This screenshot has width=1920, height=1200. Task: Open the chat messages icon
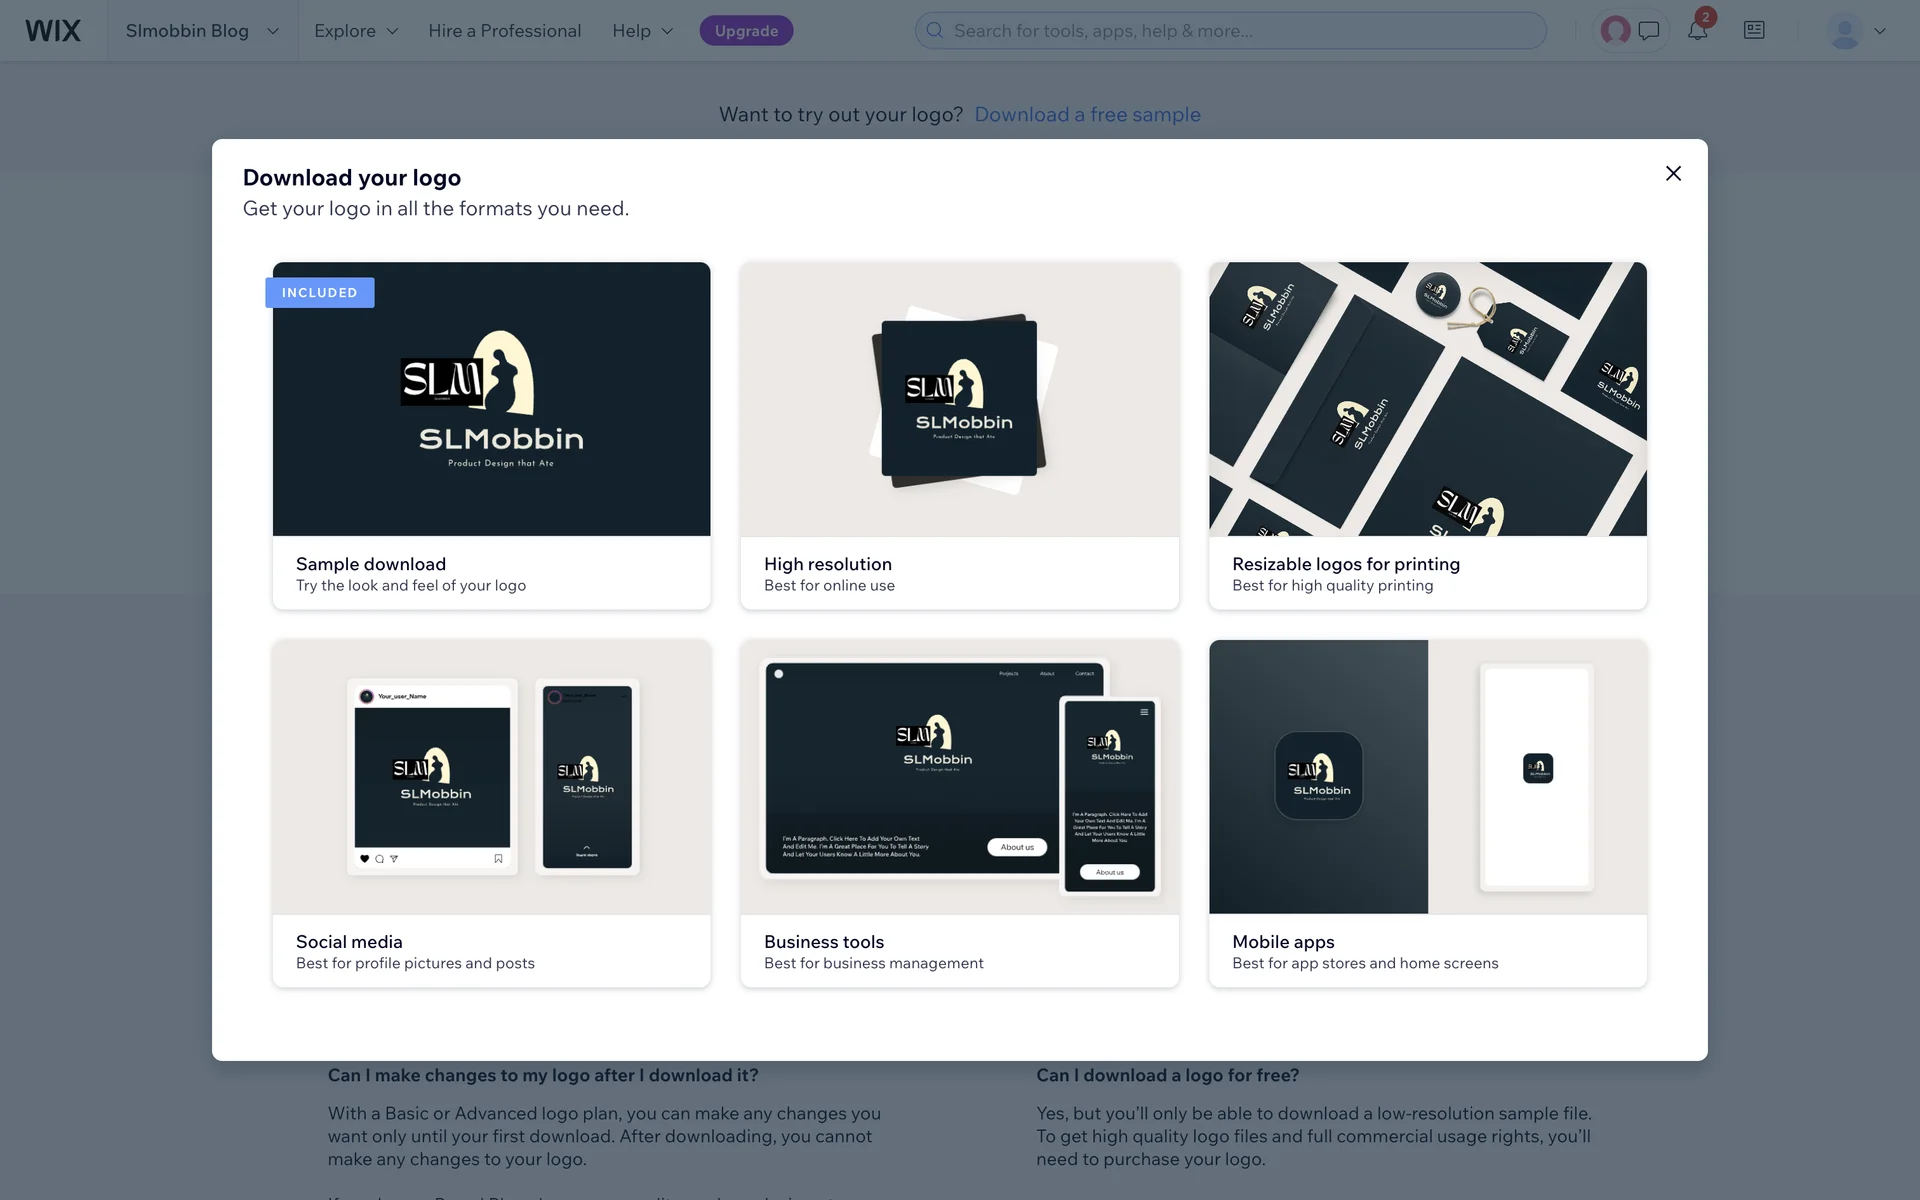(1649, 31)
